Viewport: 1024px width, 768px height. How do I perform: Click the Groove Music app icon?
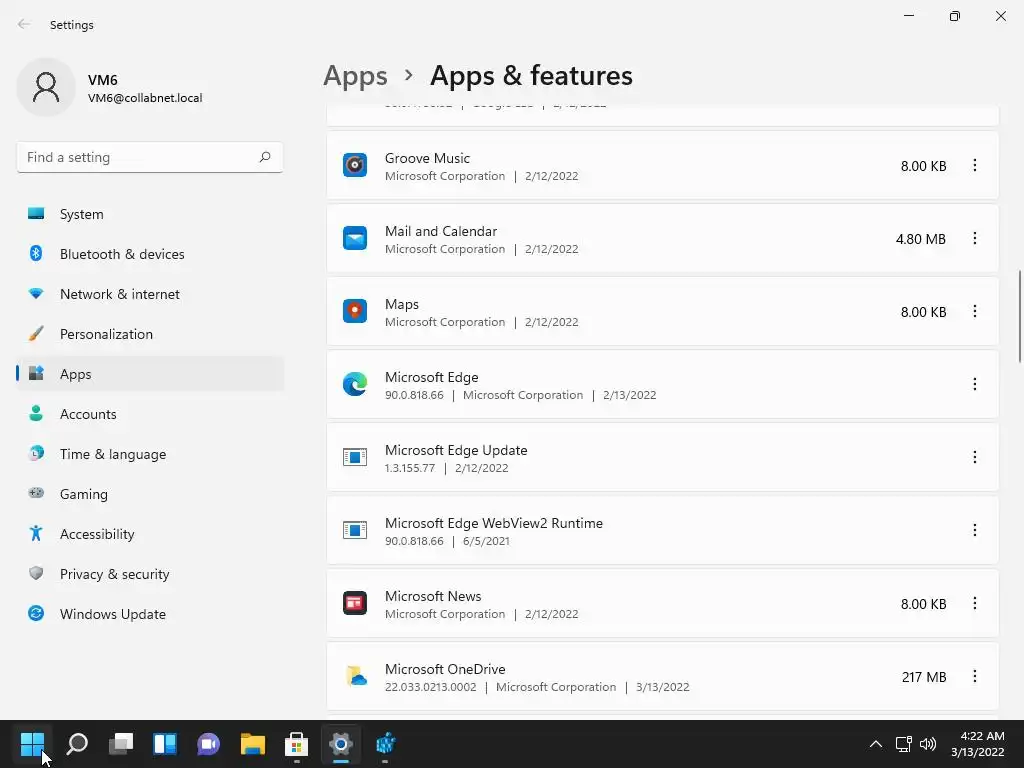coord(355,165)
